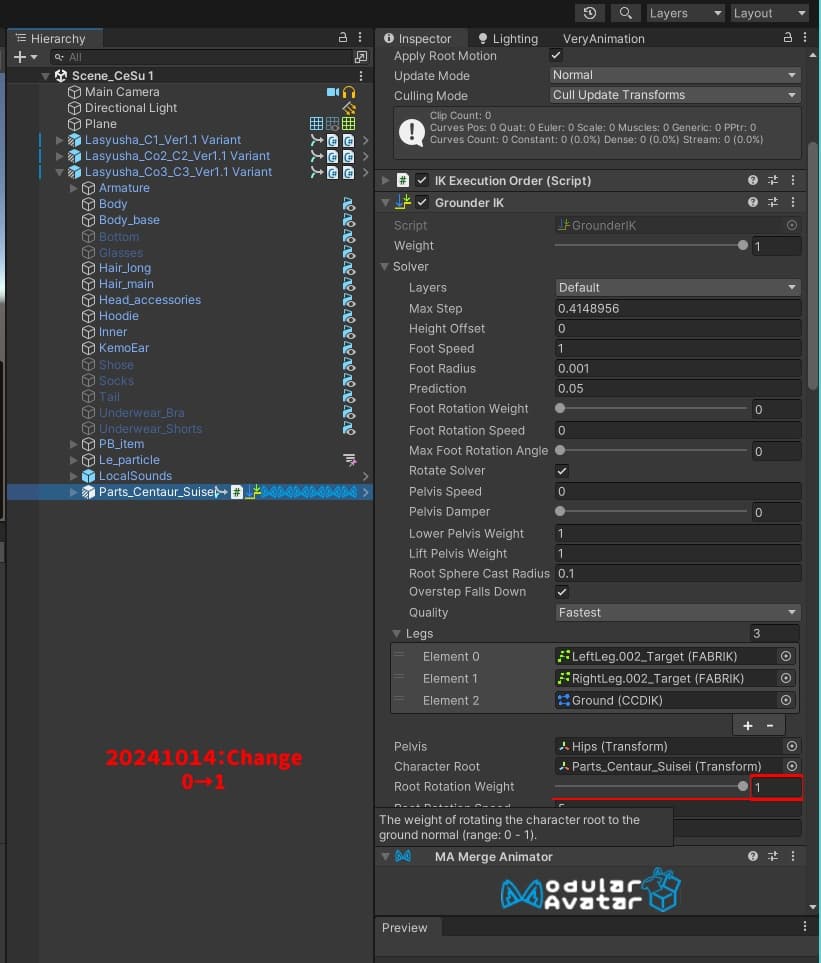The image size is (821, 963).
Task: Open the Quality dropdown
Action: pyautogui.click(x=678, y=612)
